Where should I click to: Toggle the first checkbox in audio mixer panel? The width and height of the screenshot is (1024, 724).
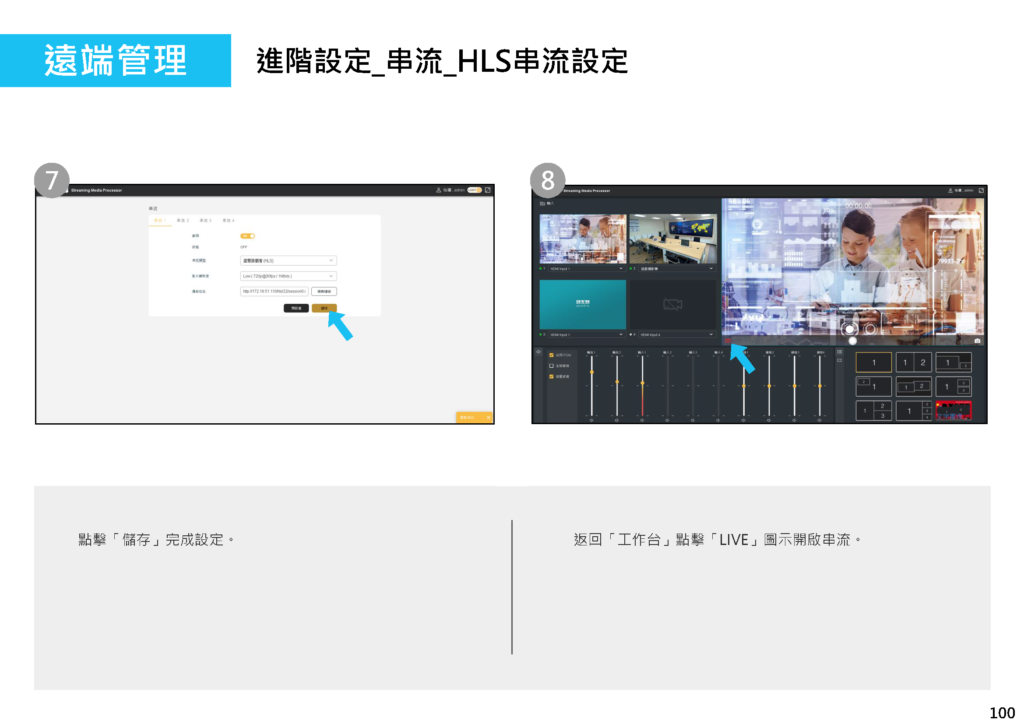tap(550, 355)
